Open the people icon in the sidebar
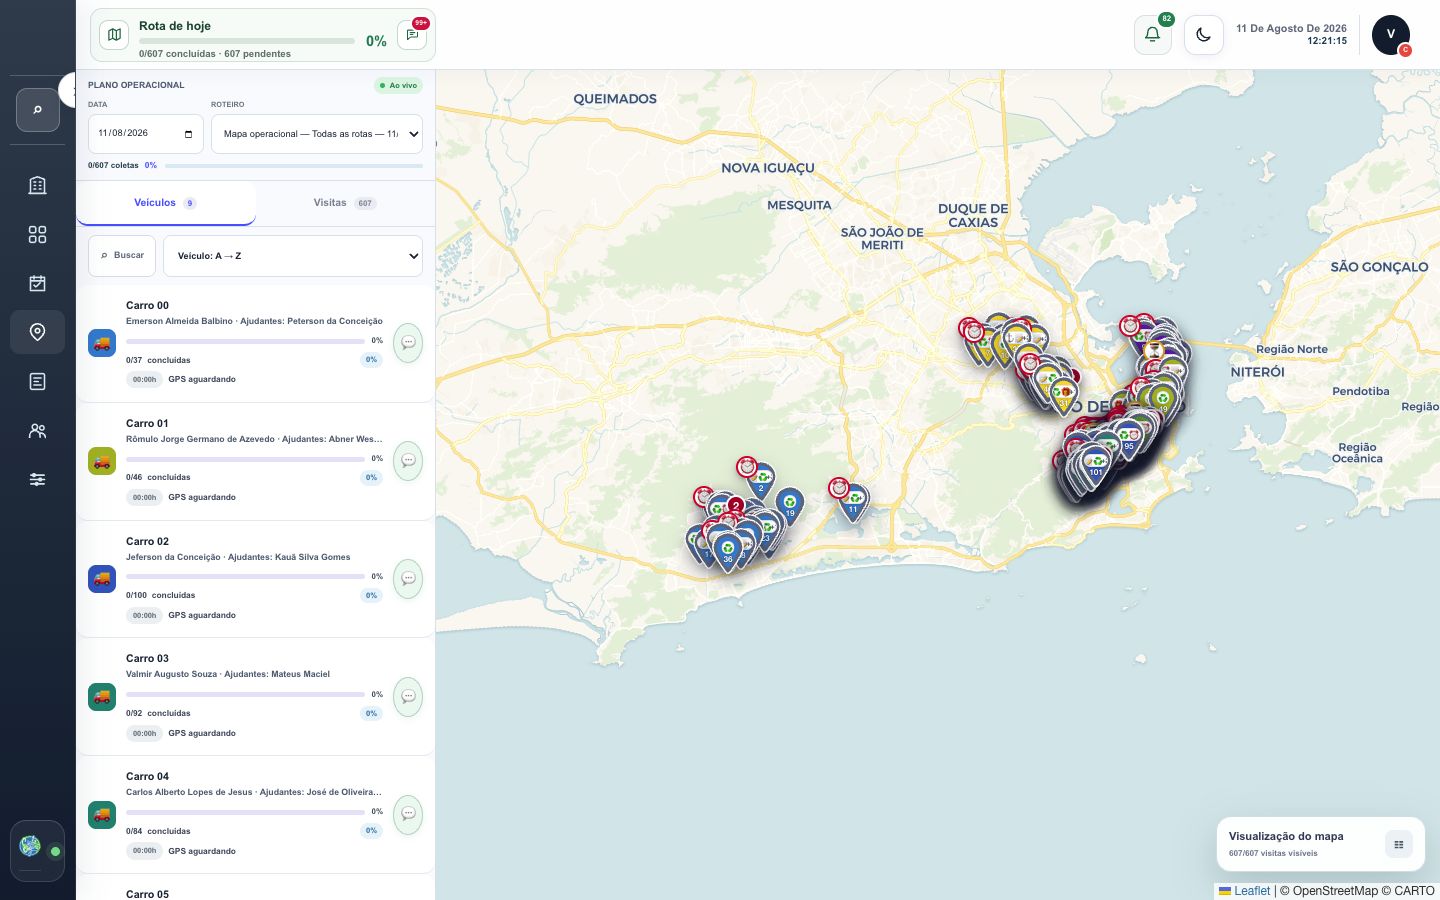This screenshot has width=1440, height=900. pyautogui.click(x=38, y=431)
